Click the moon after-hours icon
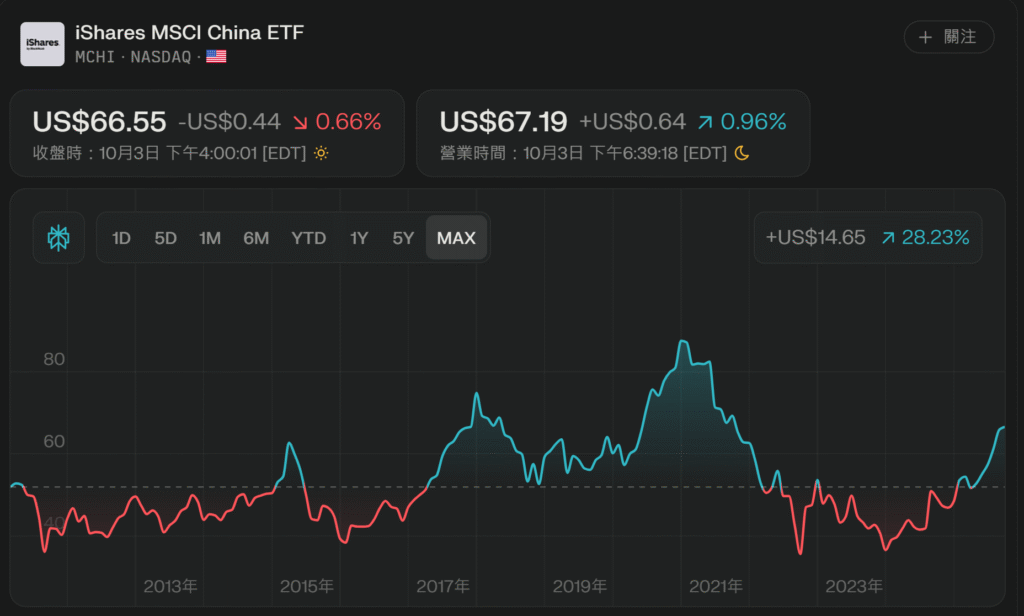This screenshot has height=616, width=1024. click(742, 153)
